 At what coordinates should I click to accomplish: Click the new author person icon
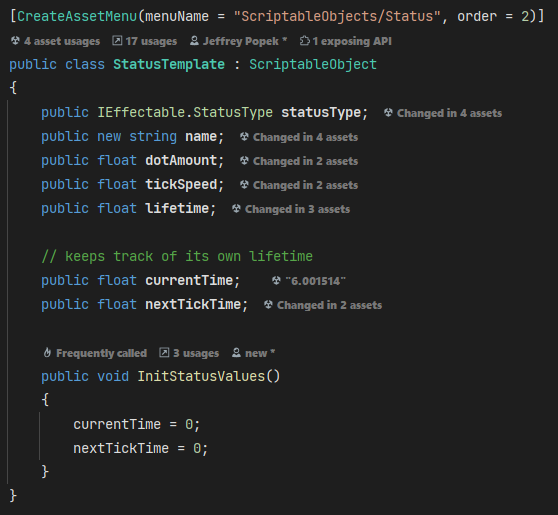236,353
